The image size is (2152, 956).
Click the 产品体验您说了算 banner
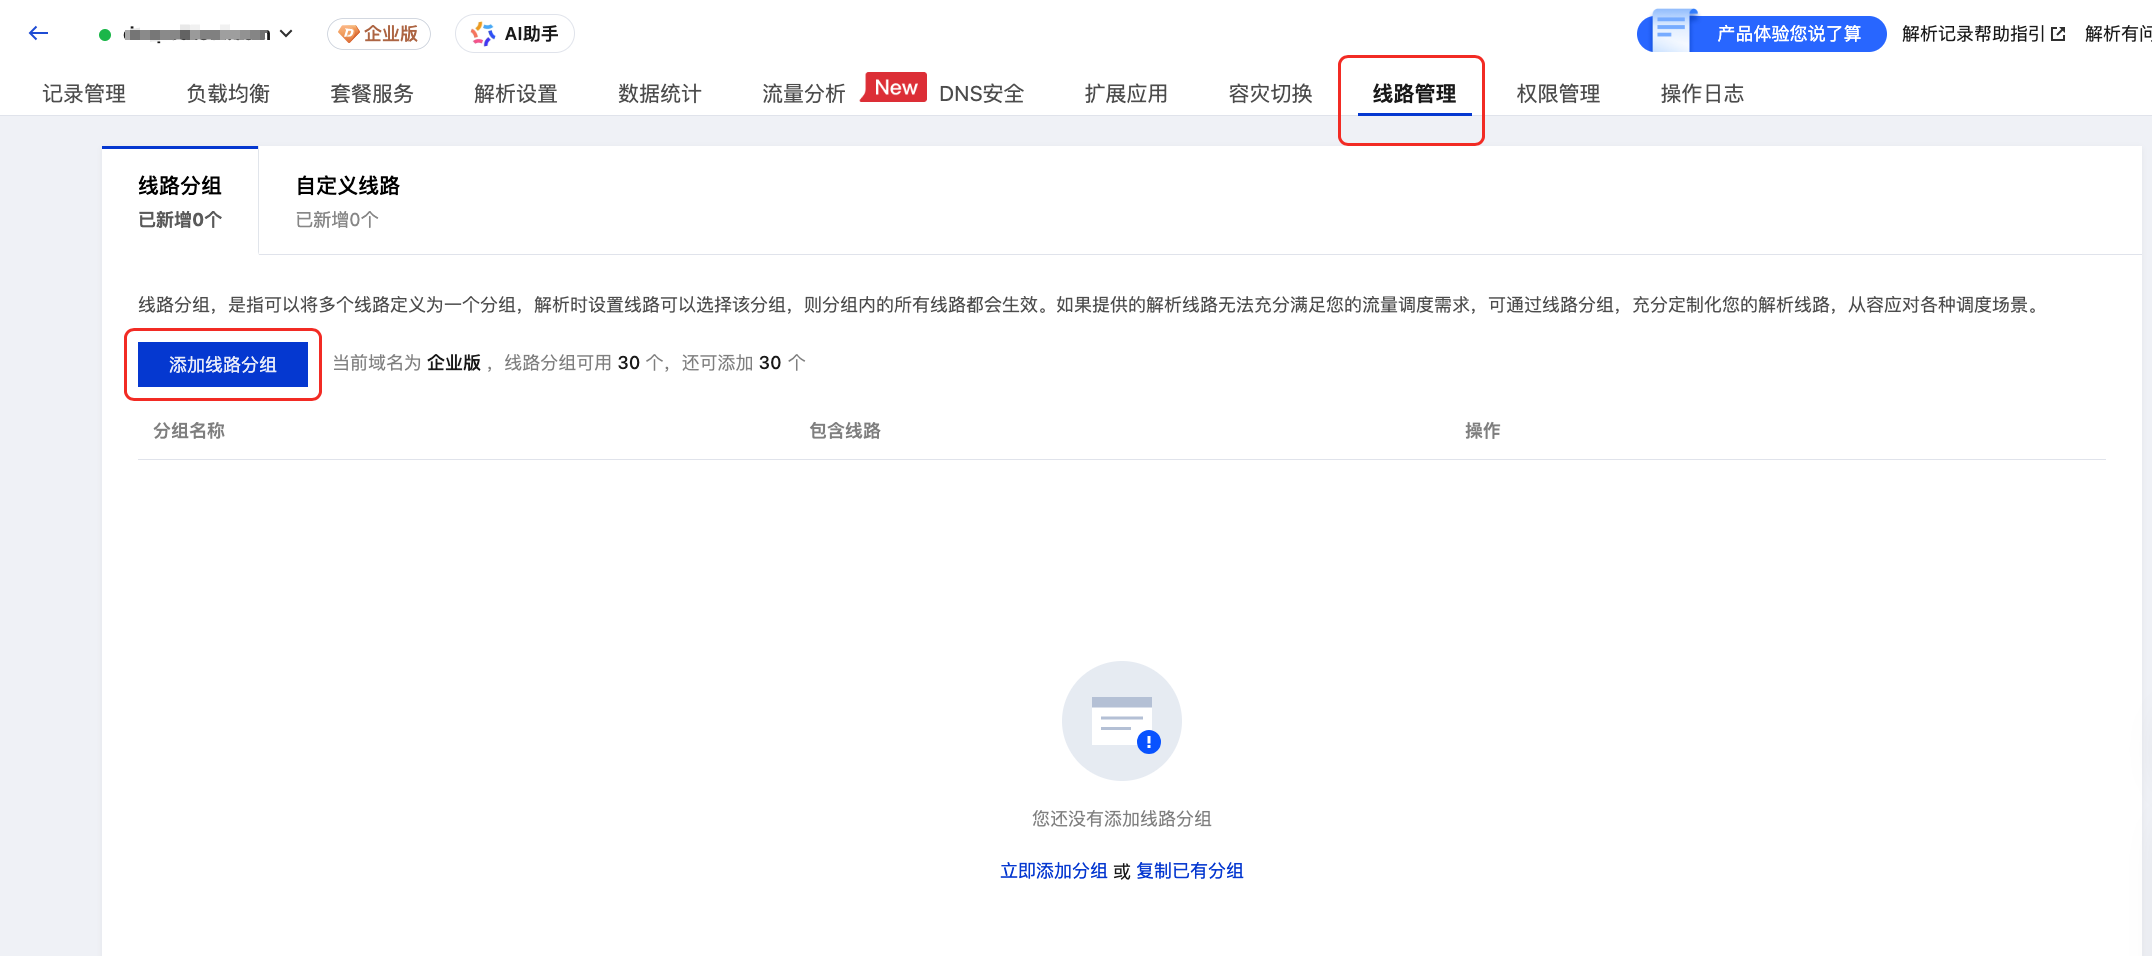pos(1762,33)
